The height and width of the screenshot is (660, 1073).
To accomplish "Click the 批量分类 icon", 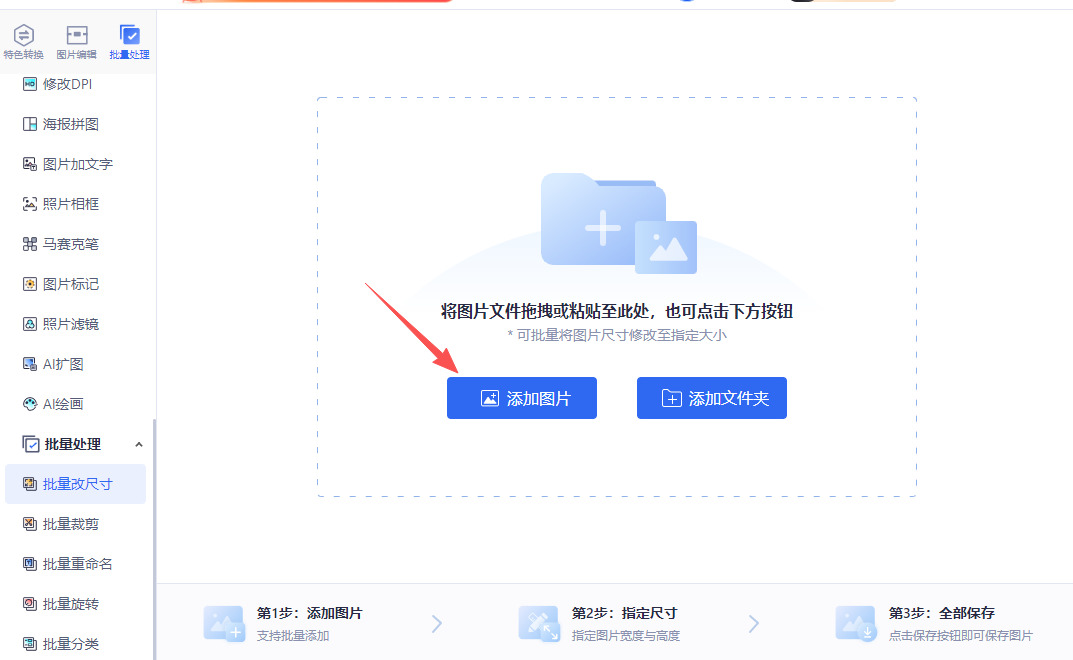I will (29, 644).
